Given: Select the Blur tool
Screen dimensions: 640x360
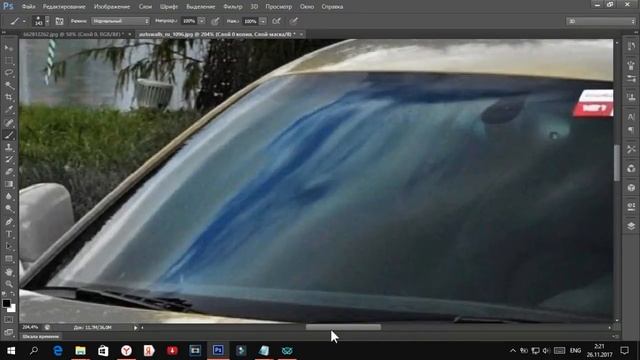Looking at the screenshot, I should point(9,196).
